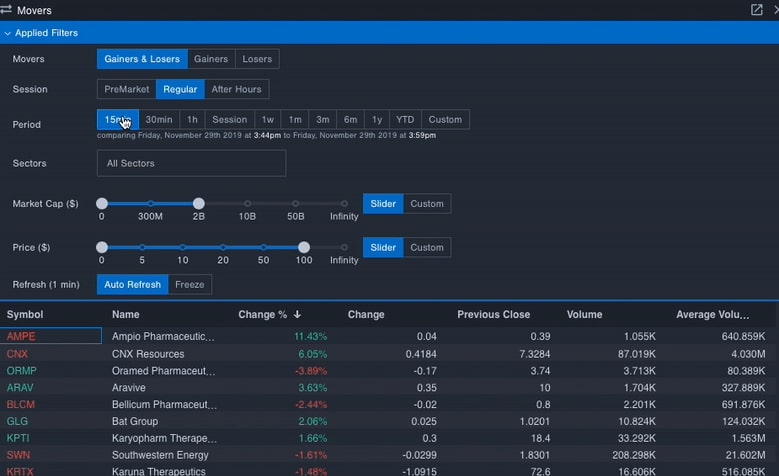Select the Losers movers option
This screenshot has height=476, width=779.
(257, 59)
